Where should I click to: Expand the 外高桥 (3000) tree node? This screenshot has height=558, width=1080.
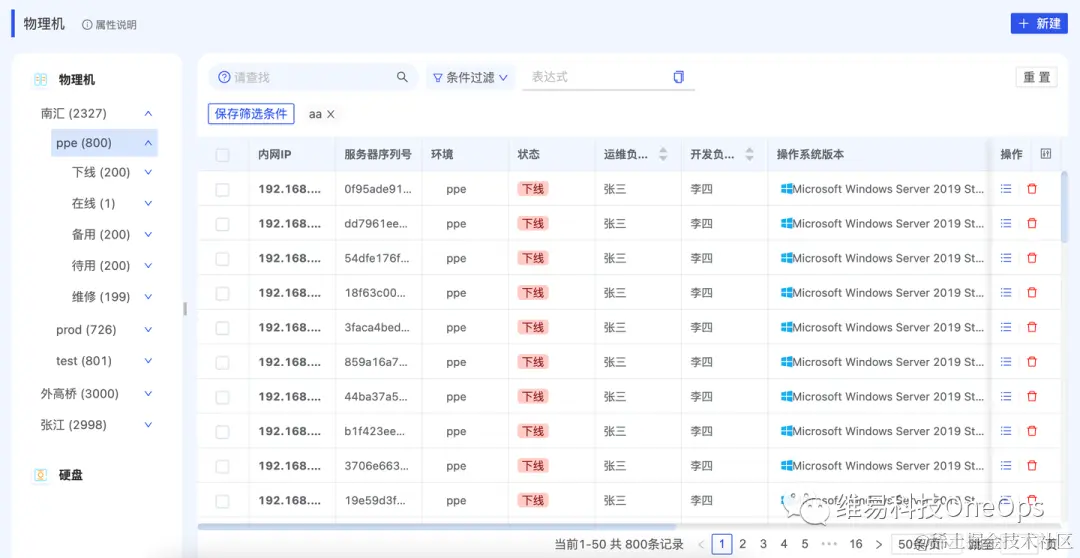[148, 393]
